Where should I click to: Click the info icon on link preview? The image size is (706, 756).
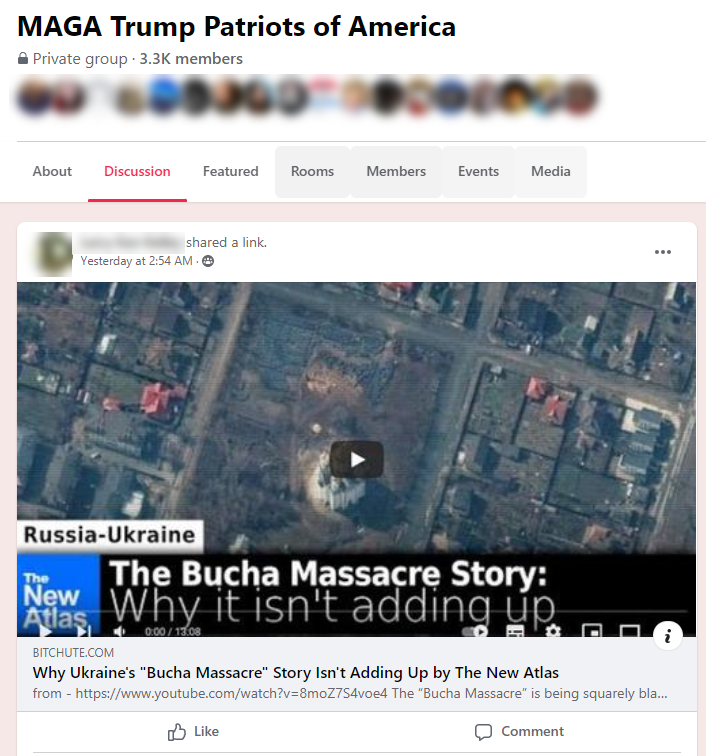(x=667, y=636)
